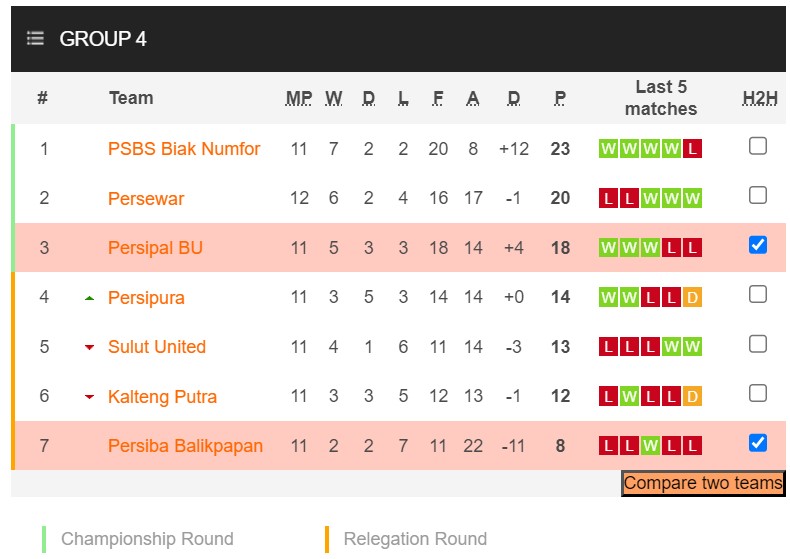Click the red down arrow beside Kalteng Putra

tap(90, 397)
